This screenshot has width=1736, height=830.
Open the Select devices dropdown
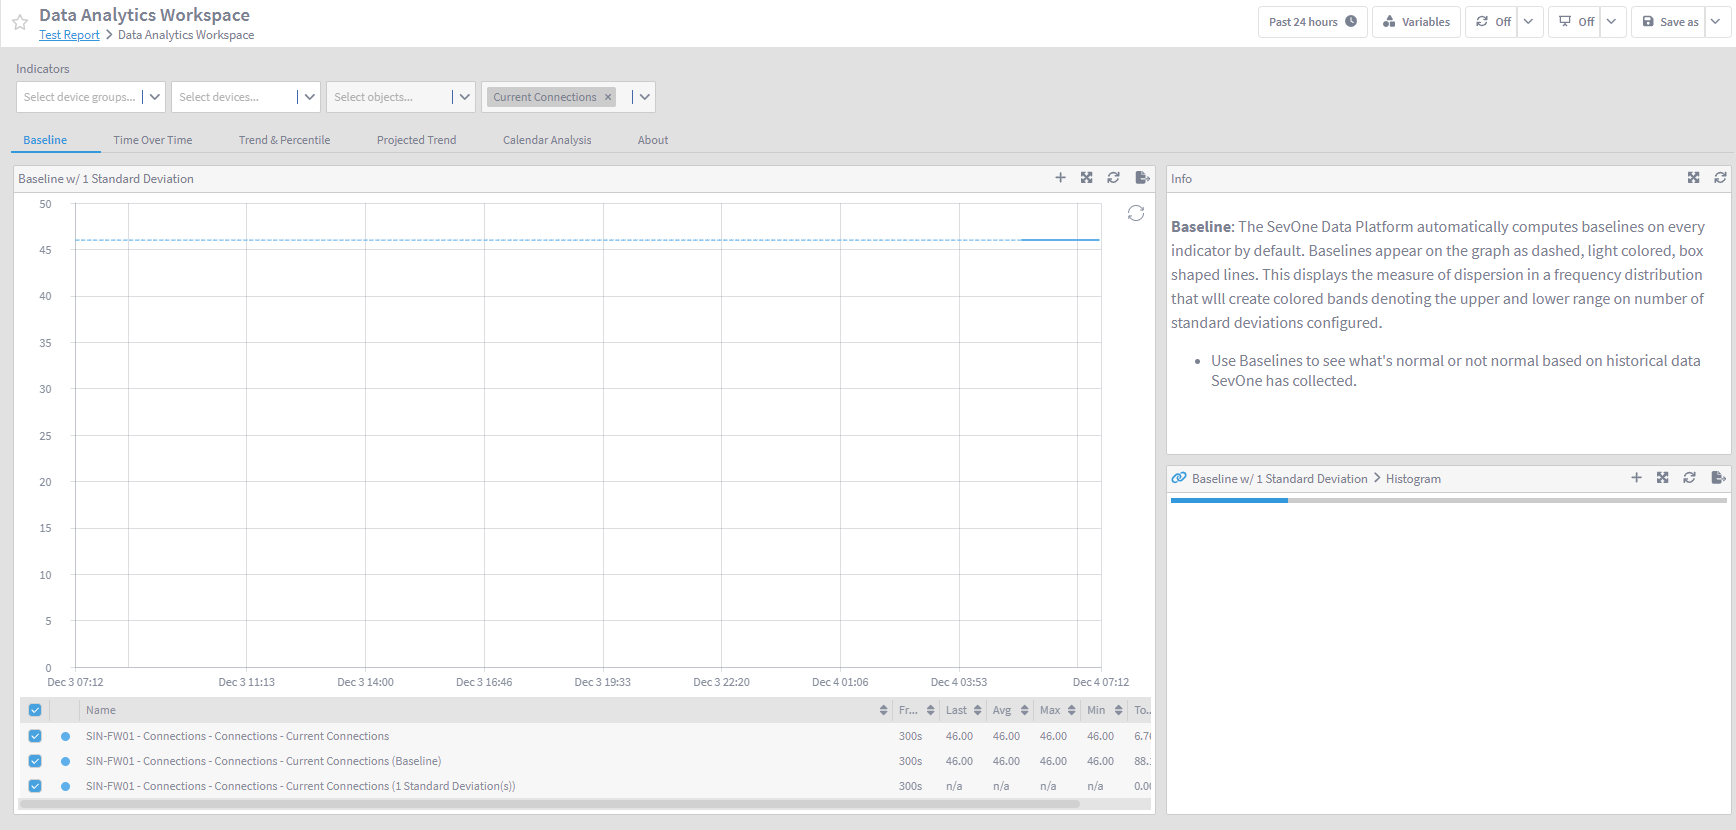pyautogui.click(x=246, y=97)
